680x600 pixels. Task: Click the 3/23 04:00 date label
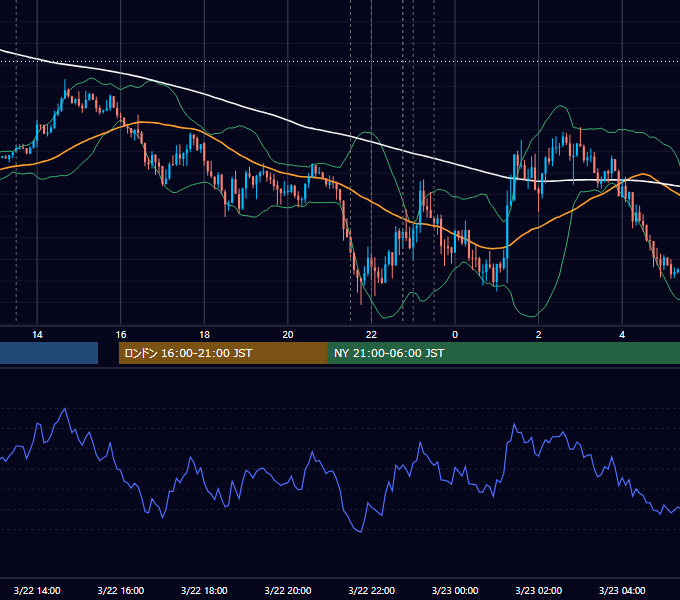click(622, 590)
